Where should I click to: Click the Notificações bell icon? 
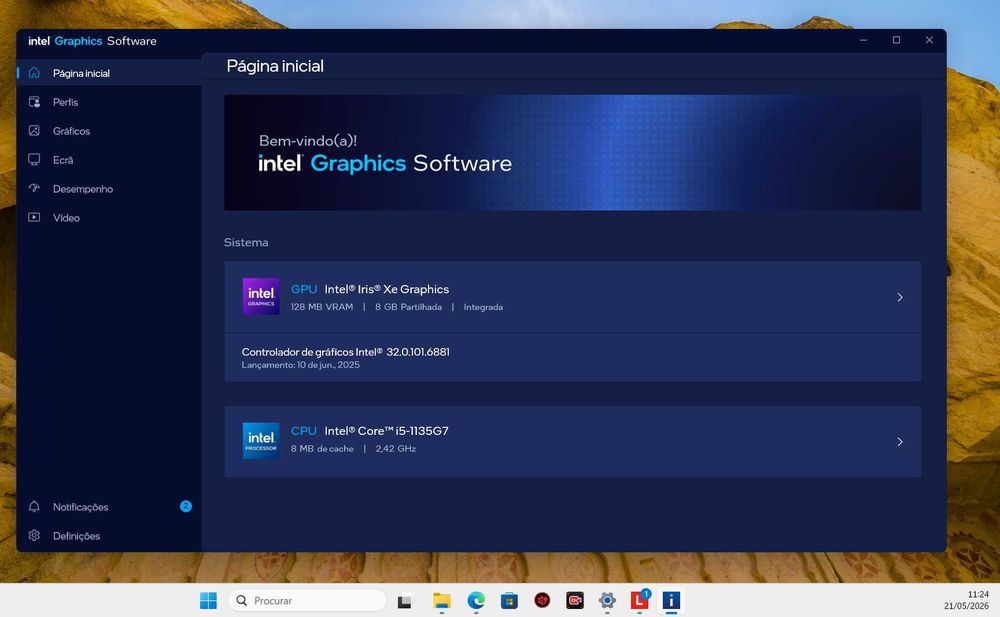[x=34, y=507]
